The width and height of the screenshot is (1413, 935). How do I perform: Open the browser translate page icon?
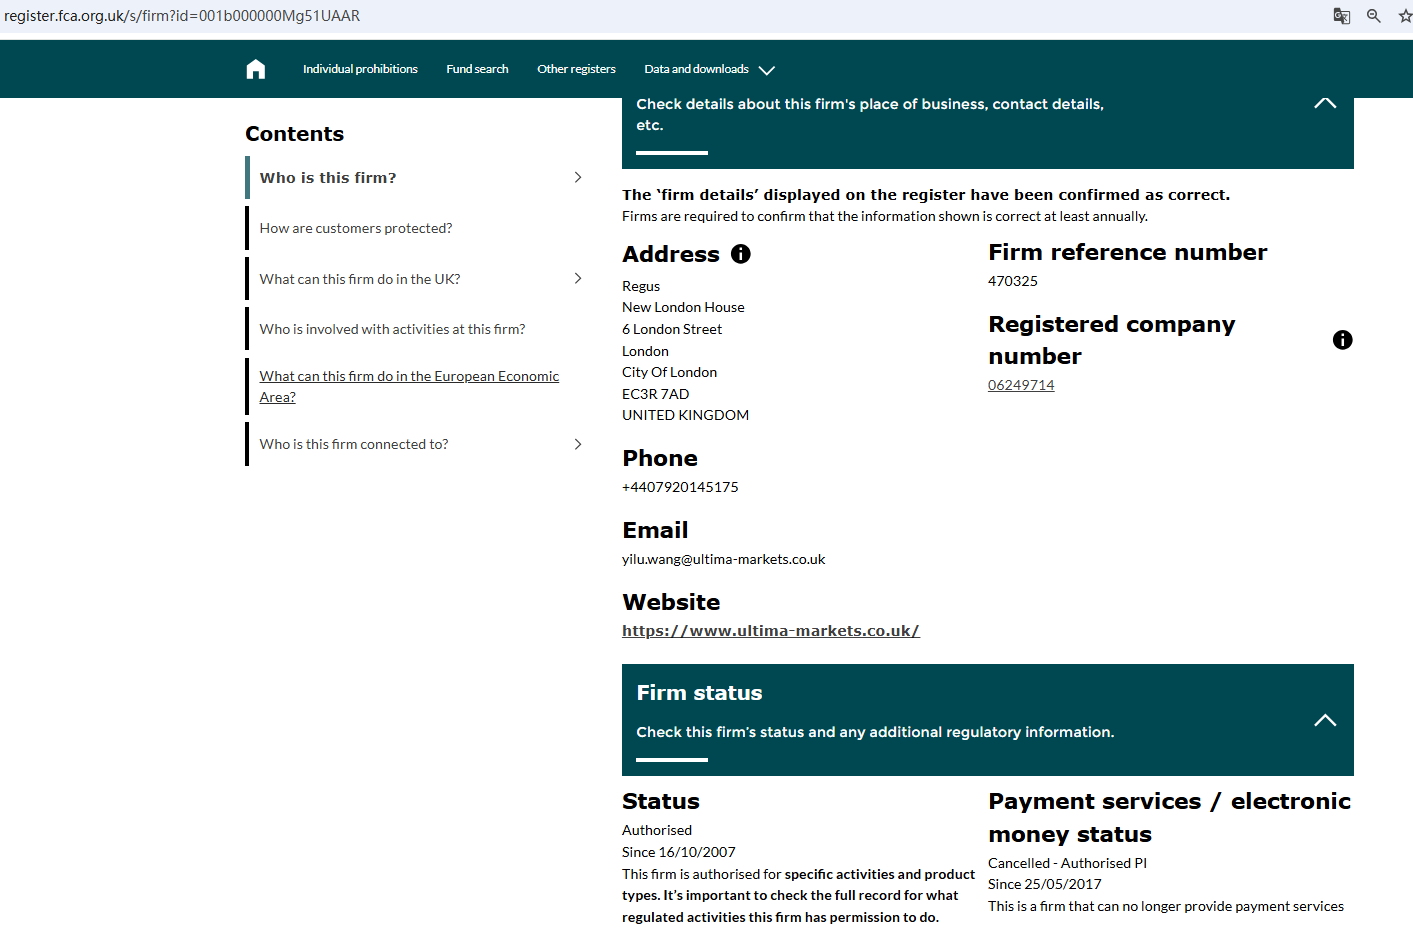tap(1342, 16)
